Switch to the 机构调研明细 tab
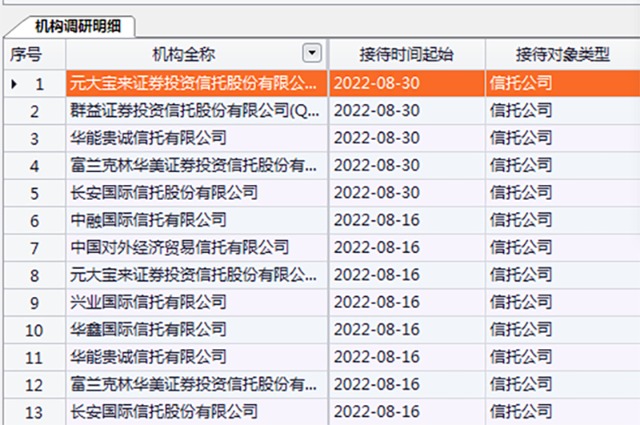Image resolution: width=640 pixels, height=425 pixels. pos(78,26)
